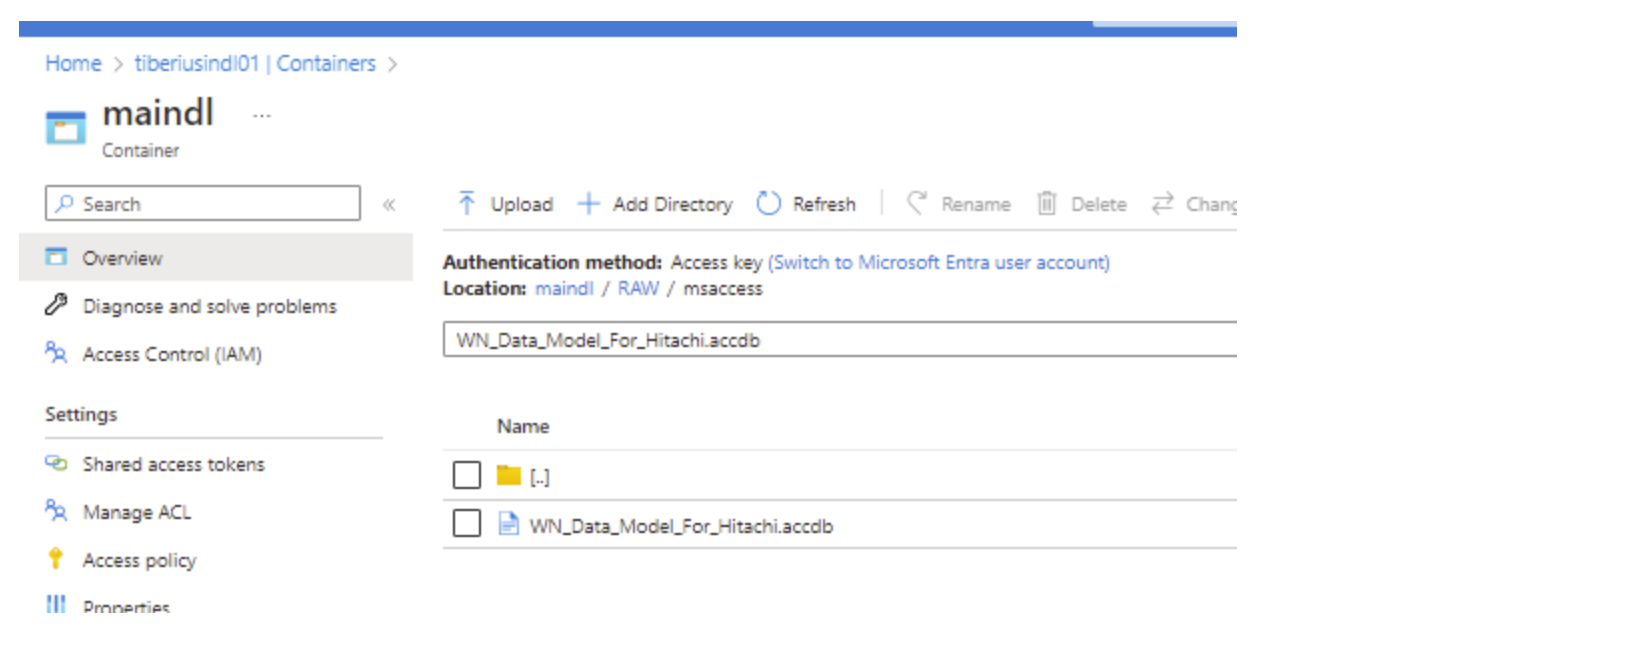Click the maindl container icon
The height and width of the screenshot is (646, 1626).
point(66,128)
